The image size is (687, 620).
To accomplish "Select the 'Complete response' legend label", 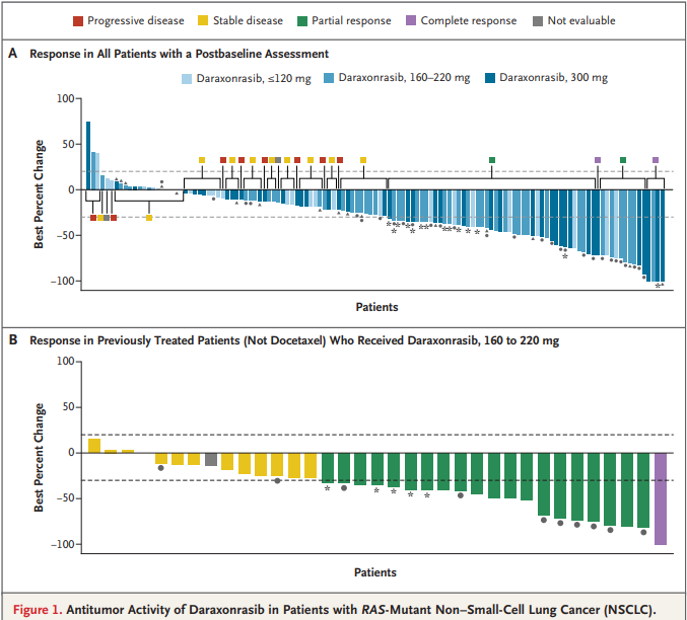I will [469, 21].
